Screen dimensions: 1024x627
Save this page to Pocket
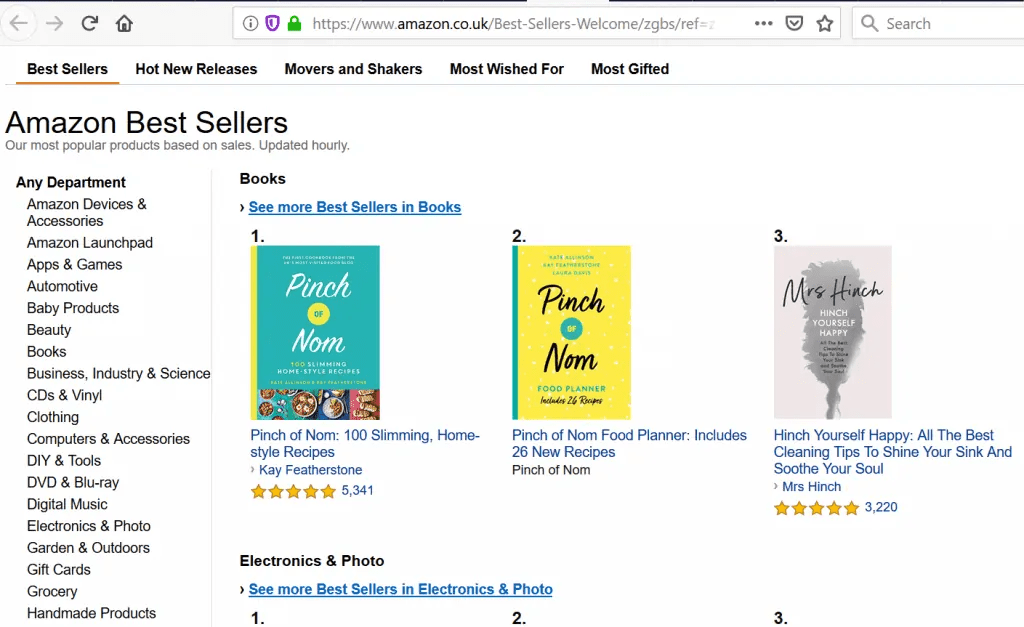tap(793, 22)
